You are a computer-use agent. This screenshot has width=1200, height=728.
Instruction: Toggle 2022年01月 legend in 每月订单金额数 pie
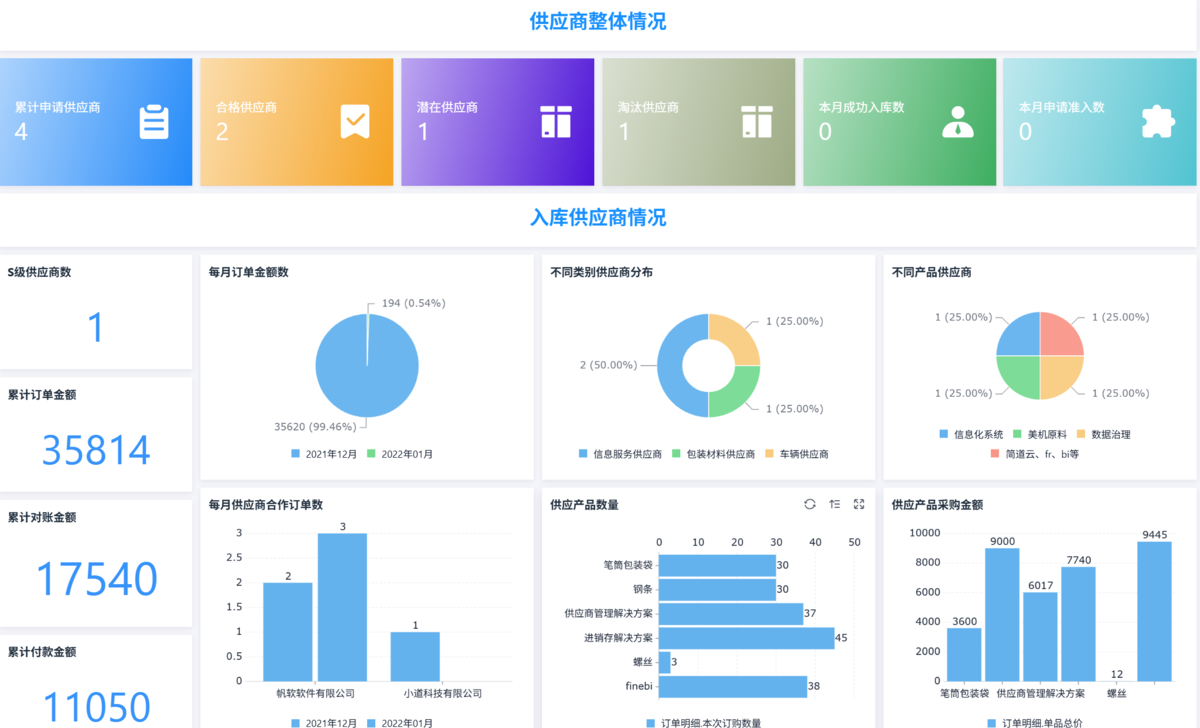400,454
